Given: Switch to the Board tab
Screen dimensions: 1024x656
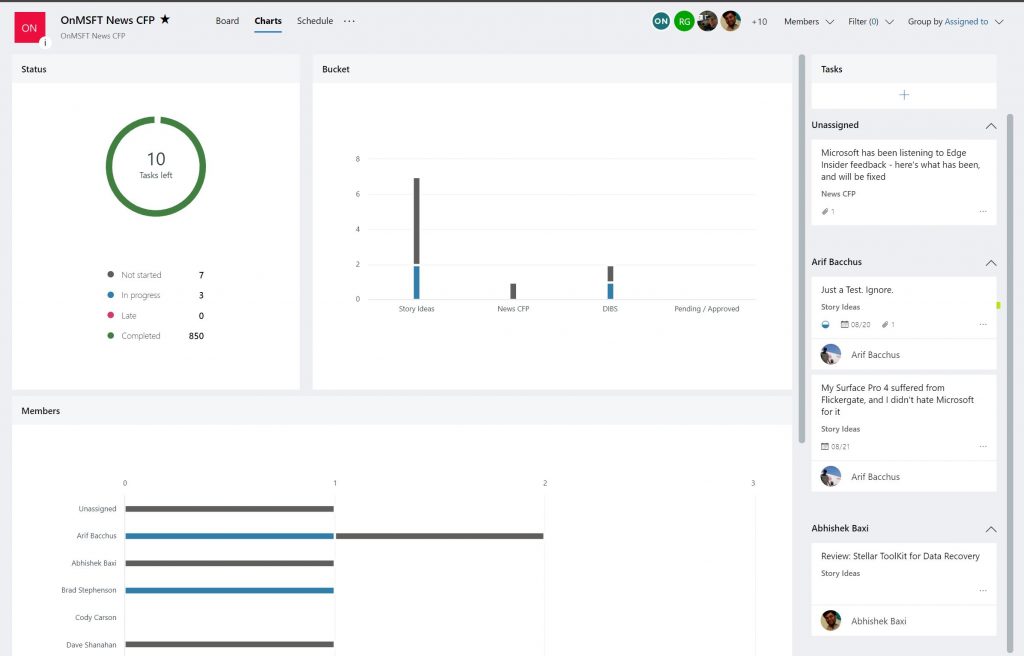Looking at the screenshot, I should (227, 20).
